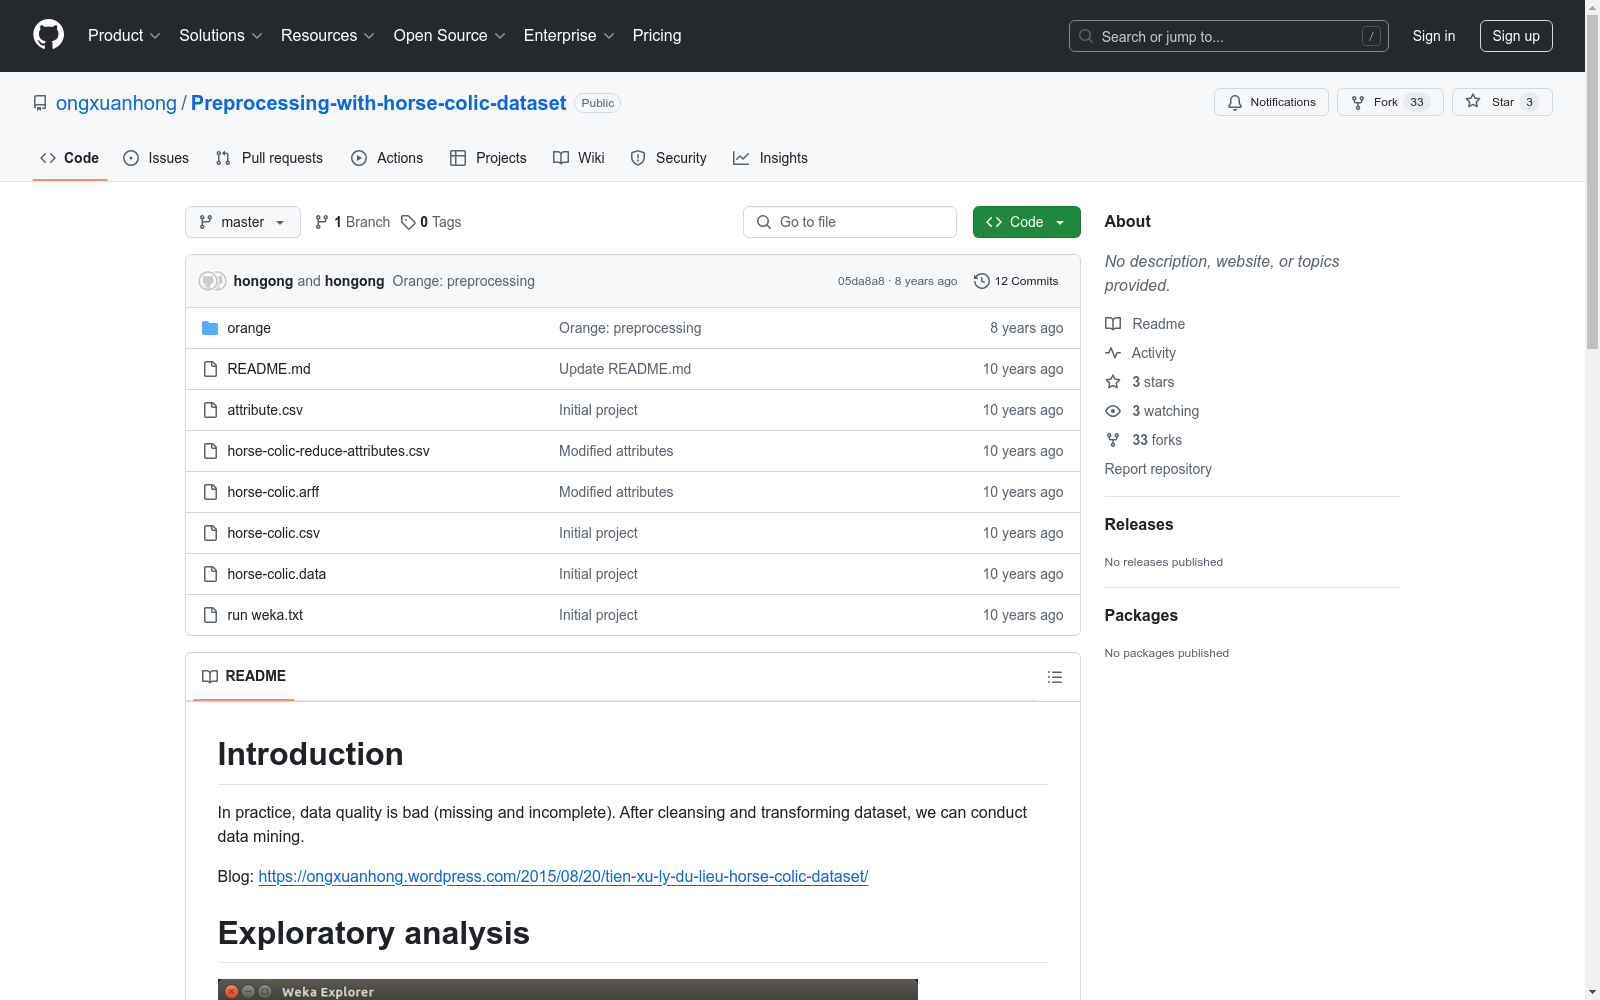Click the Weka Explorer screenshot thumbnail
This screenshot has height=1000, width=1600.
568,989
